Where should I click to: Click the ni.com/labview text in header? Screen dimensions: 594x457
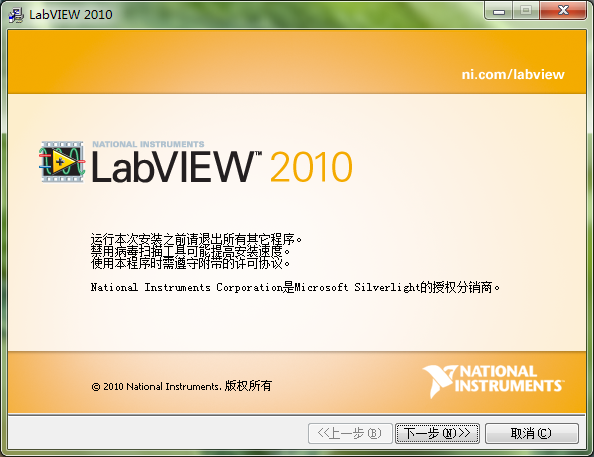513,74
